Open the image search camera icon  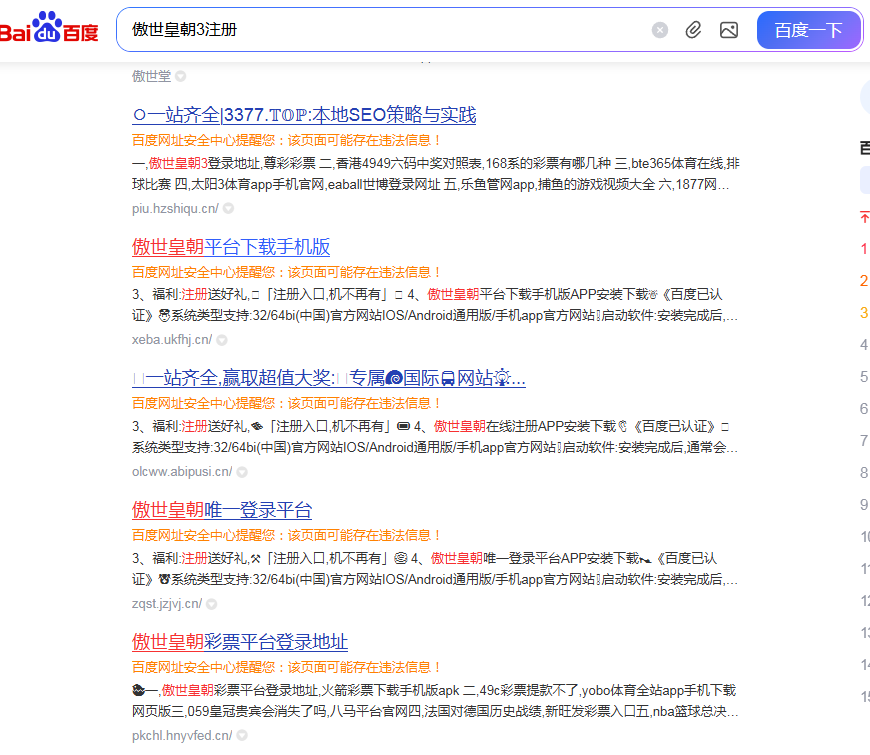click(x=729, y=30)
